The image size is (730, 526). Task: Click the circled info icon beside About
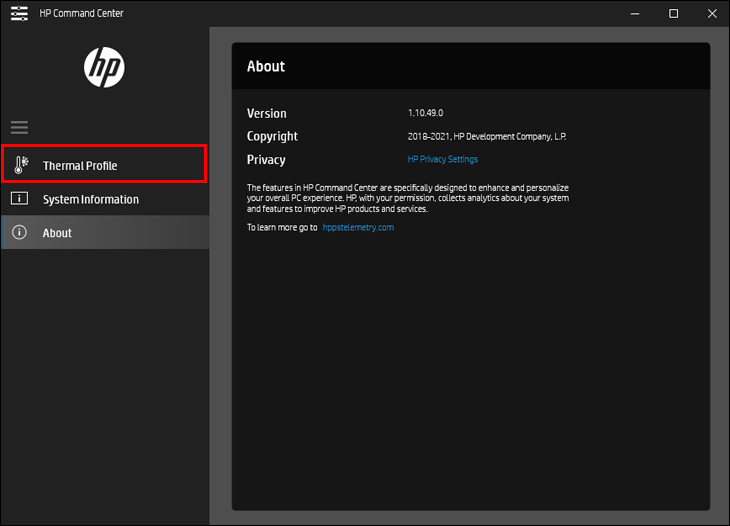[x=19, y=233]
